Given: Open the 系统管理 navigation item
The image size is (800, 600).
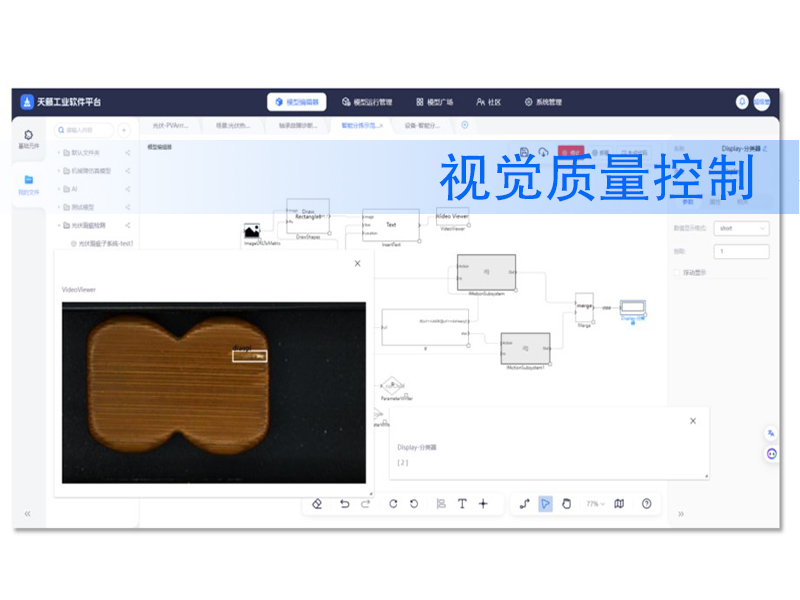Looking at the screenshot, I should [x=543, y=102].
